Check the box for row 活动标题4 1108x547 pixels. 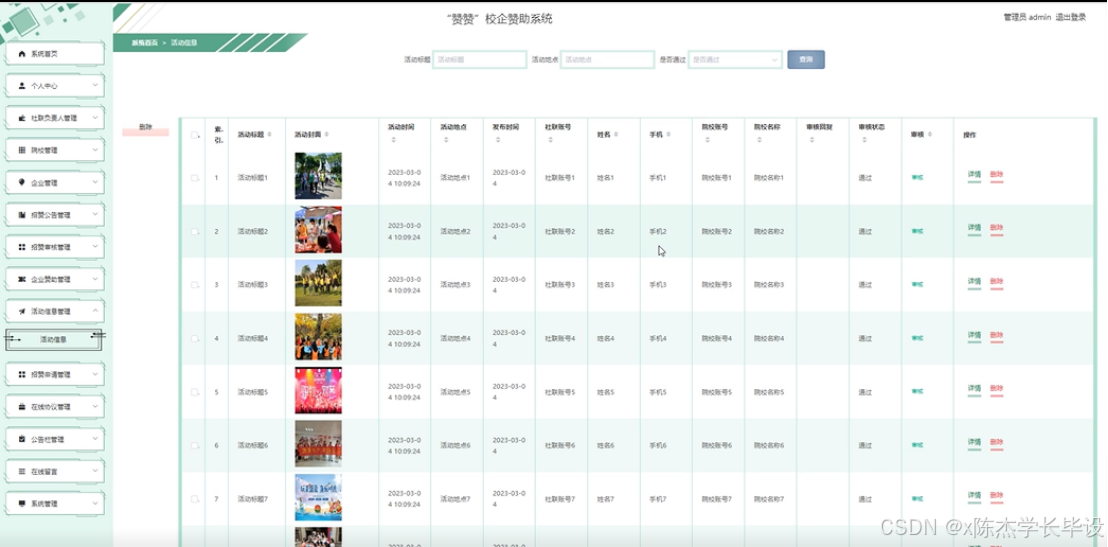click(194, 339)
